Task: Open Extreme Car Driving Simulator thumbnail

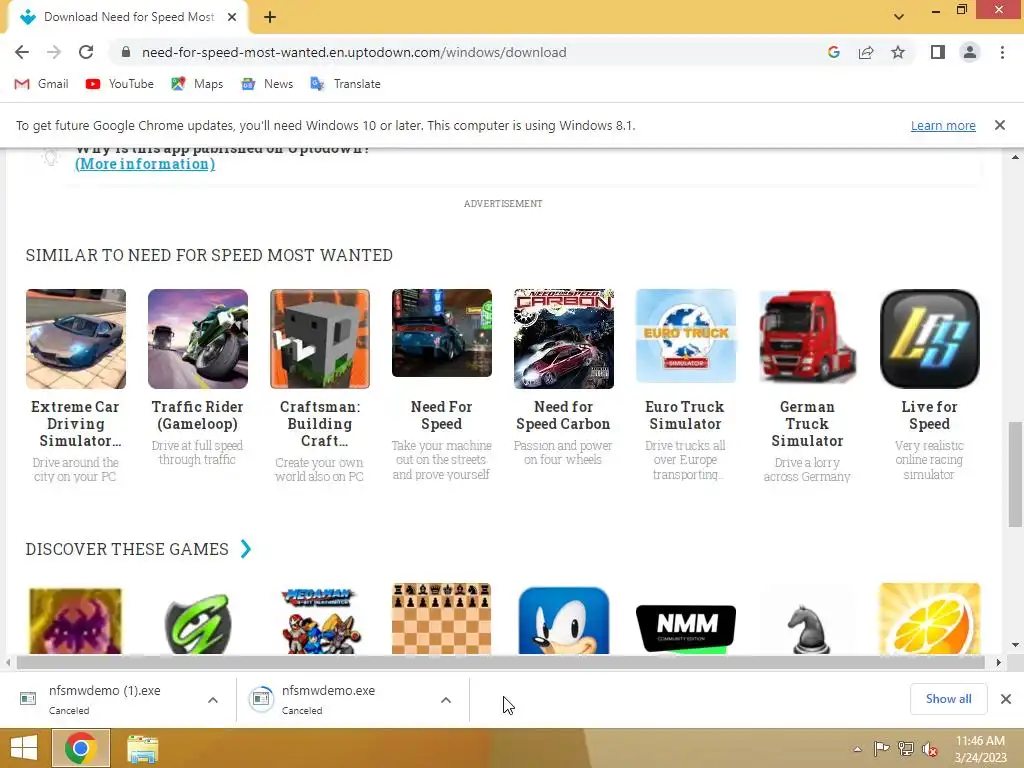Action: (x=76, y=339)
